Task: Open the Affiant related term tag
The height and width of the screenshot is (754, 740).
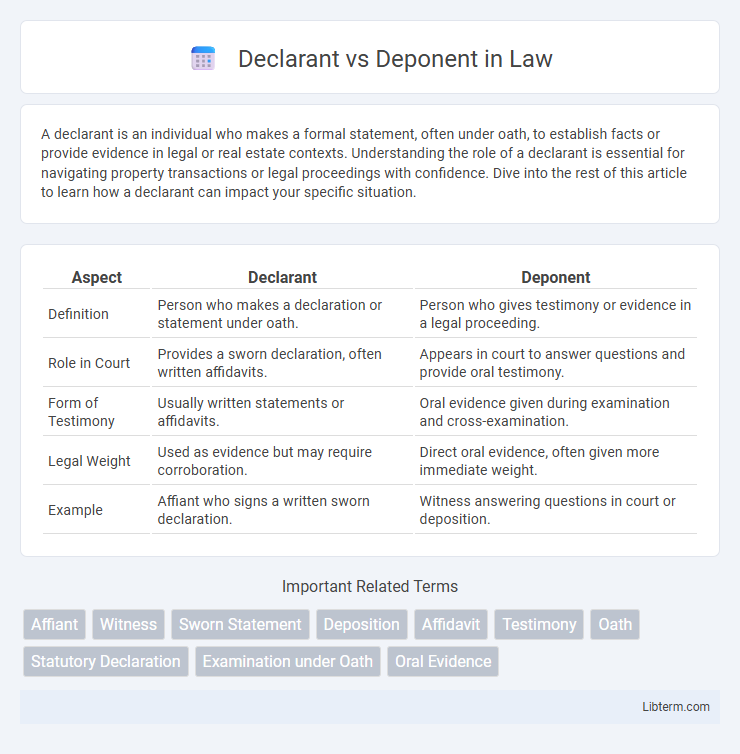Action: click(54, 624)
